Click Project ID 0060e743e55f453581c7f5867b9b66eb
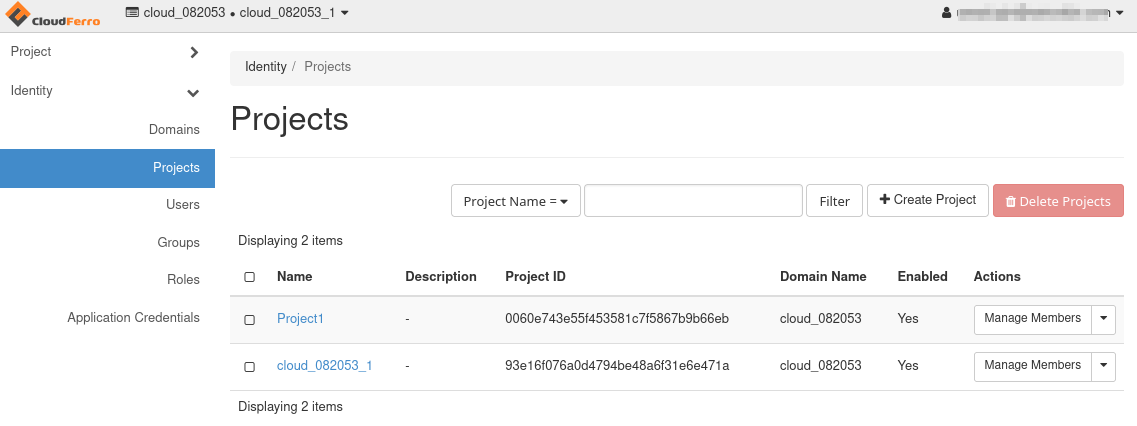1137x426 pixels. pyautogui.click(x=617, y=319)
